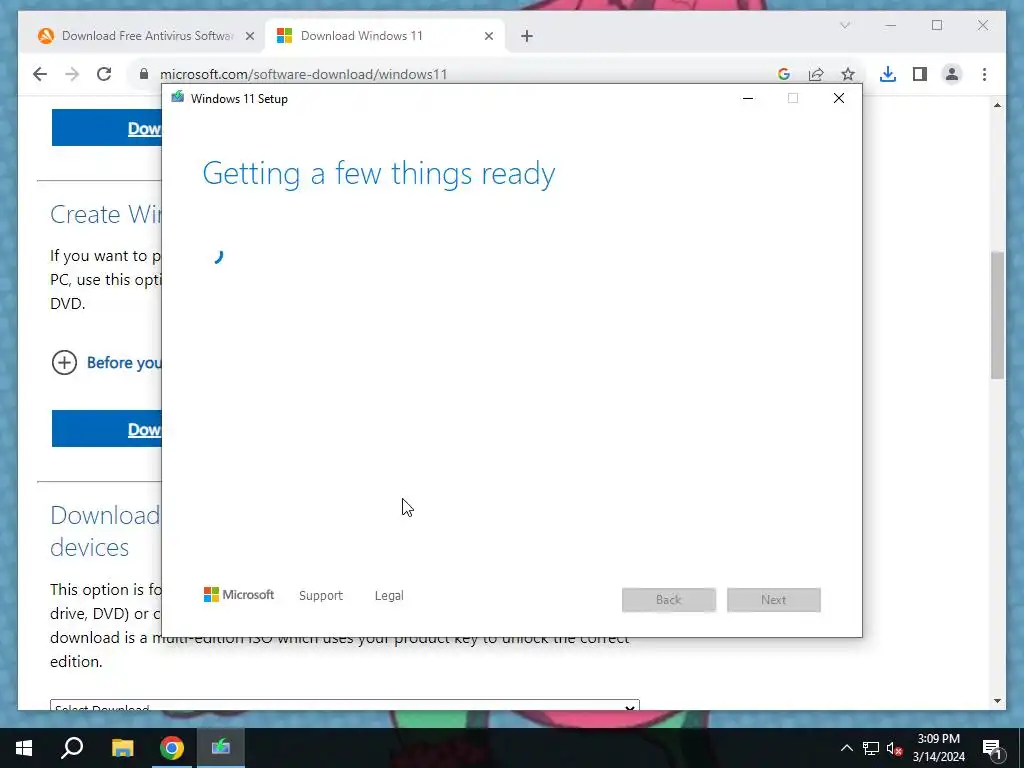Open File Explorer from taskbar
Image resolution: width=1024 pixels, height=768 pixels.
click(122, 748)
